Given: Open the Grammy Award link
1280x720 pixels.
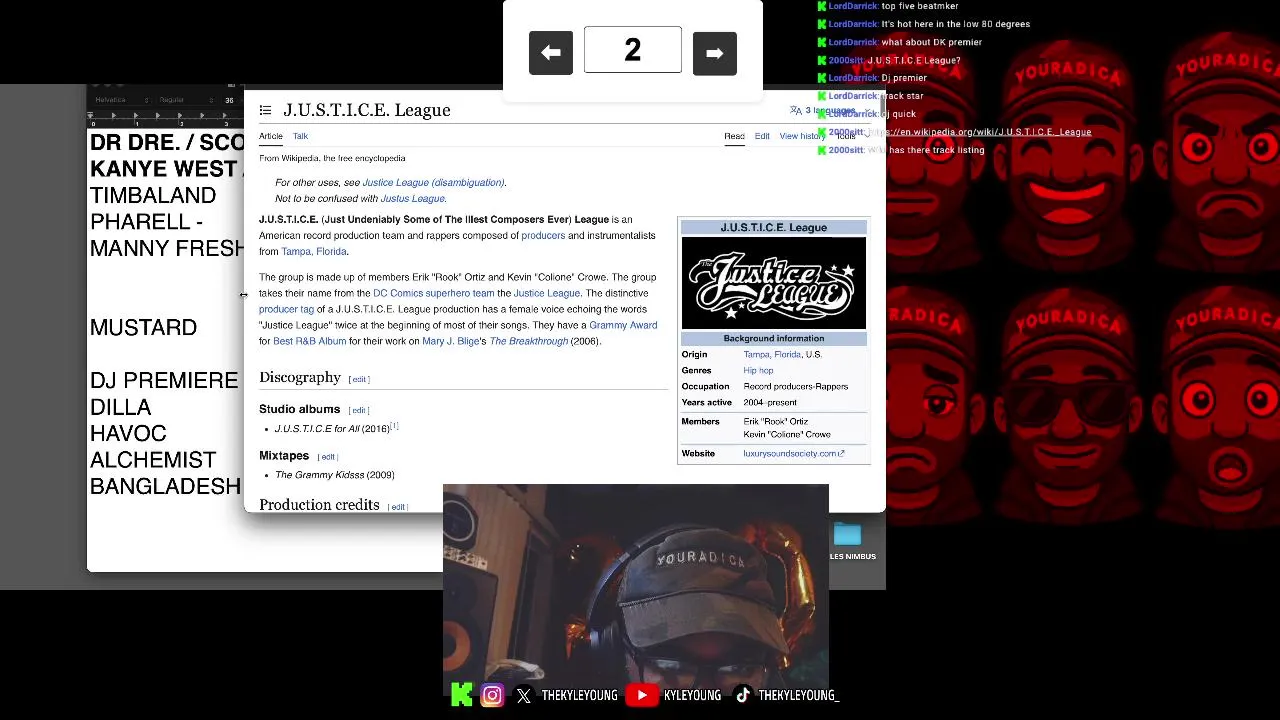Looking at the screenshot, I should point(623,326).
